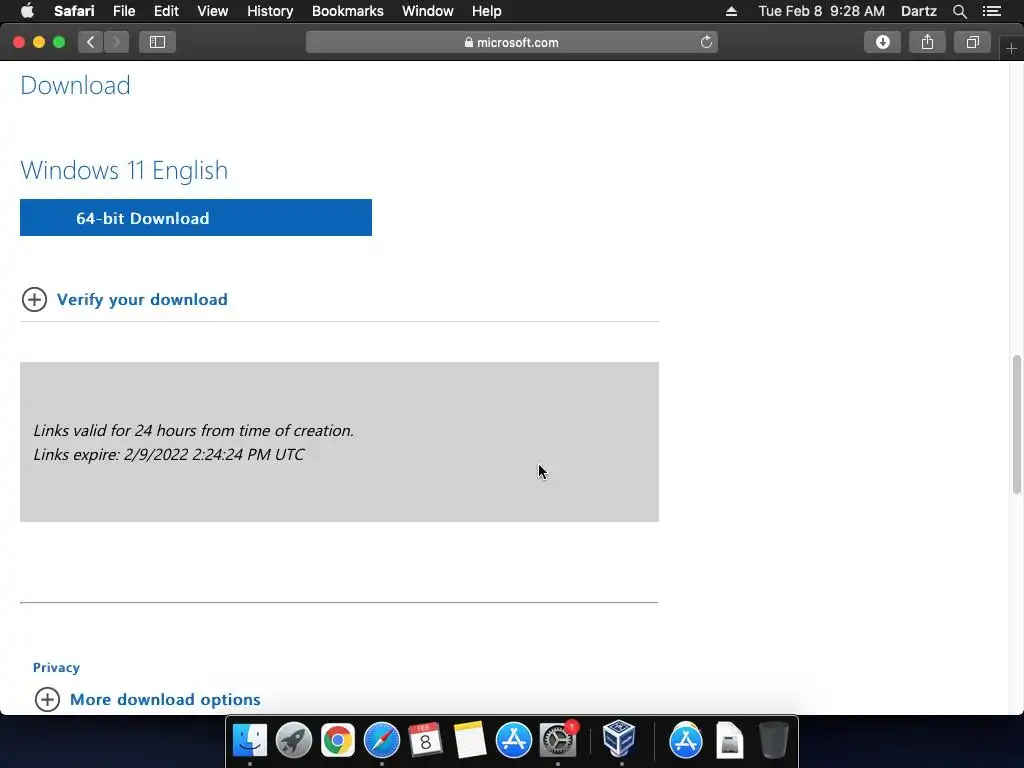
Task: Open the Window menu
Action: pyautogui.click(x=428, y=11)
